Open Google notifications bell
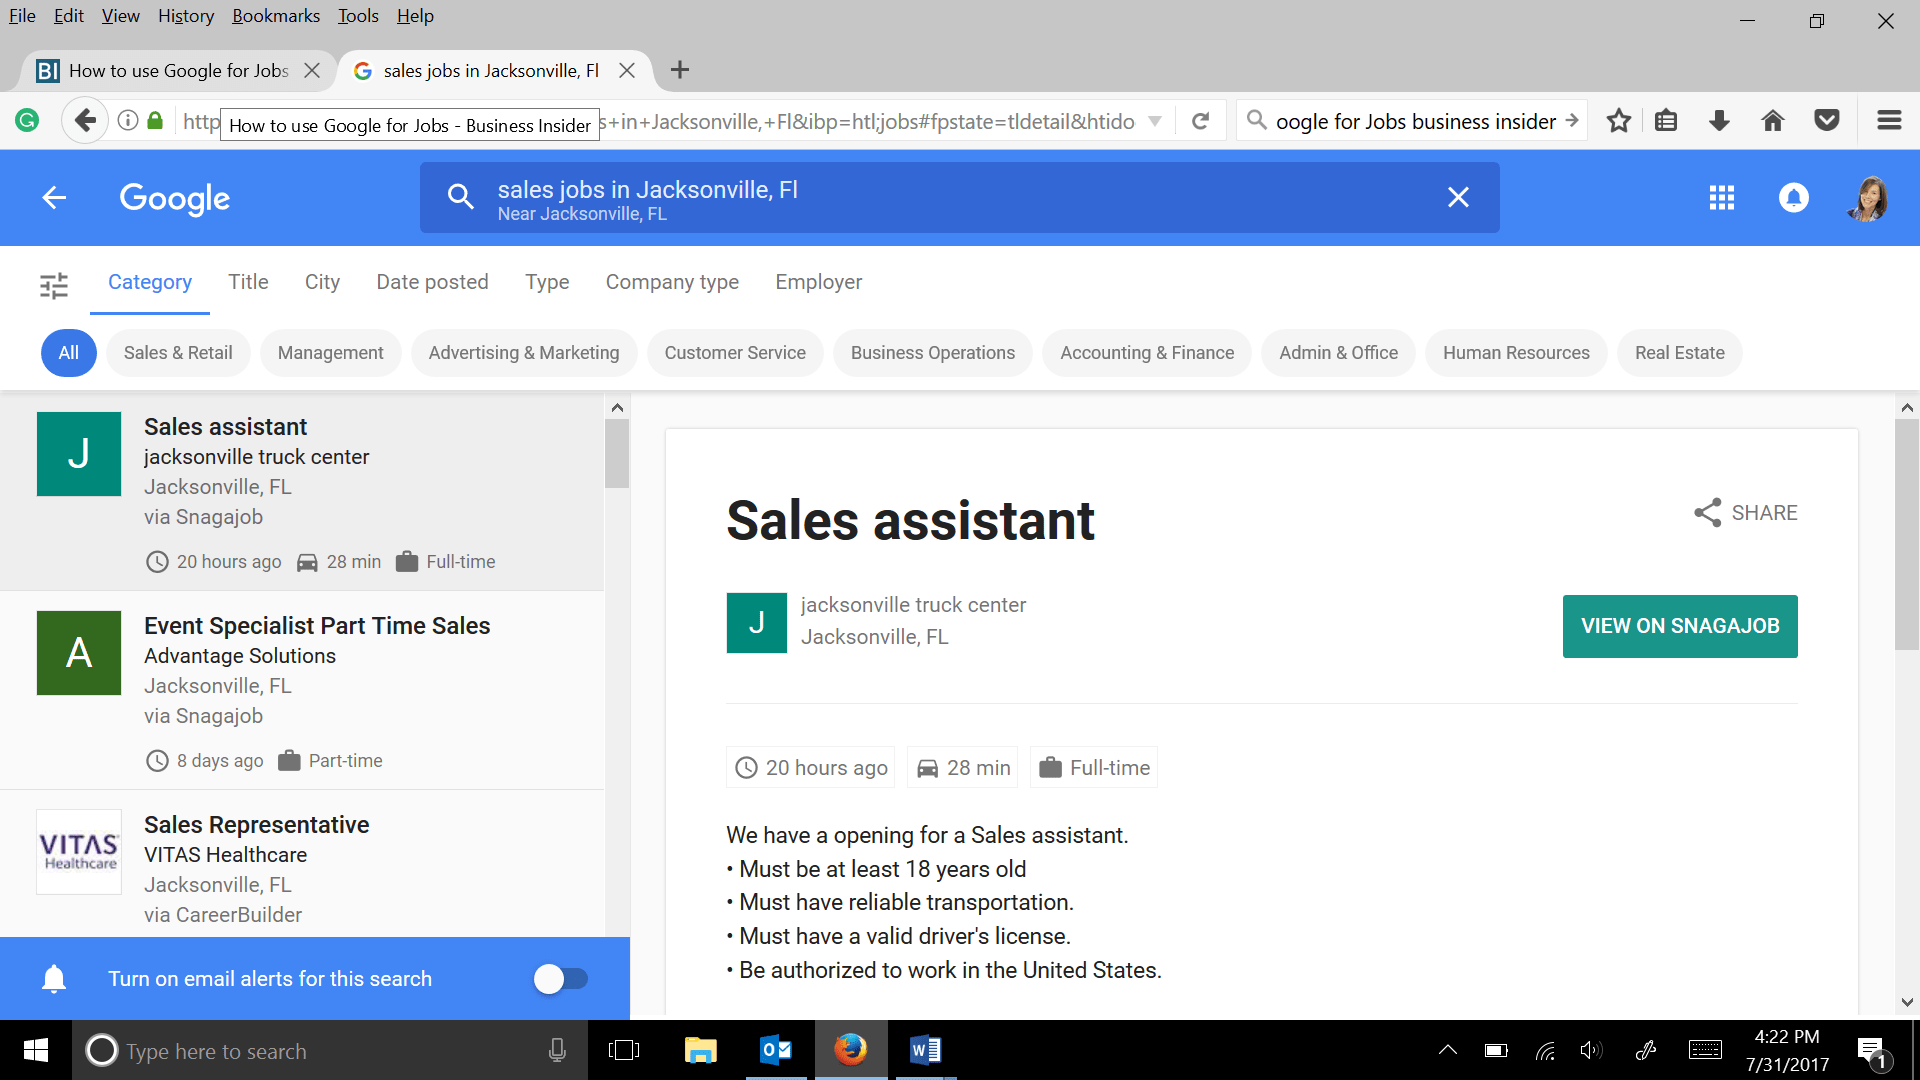Screen dimensions: 1920x1080 point(1793,198)
